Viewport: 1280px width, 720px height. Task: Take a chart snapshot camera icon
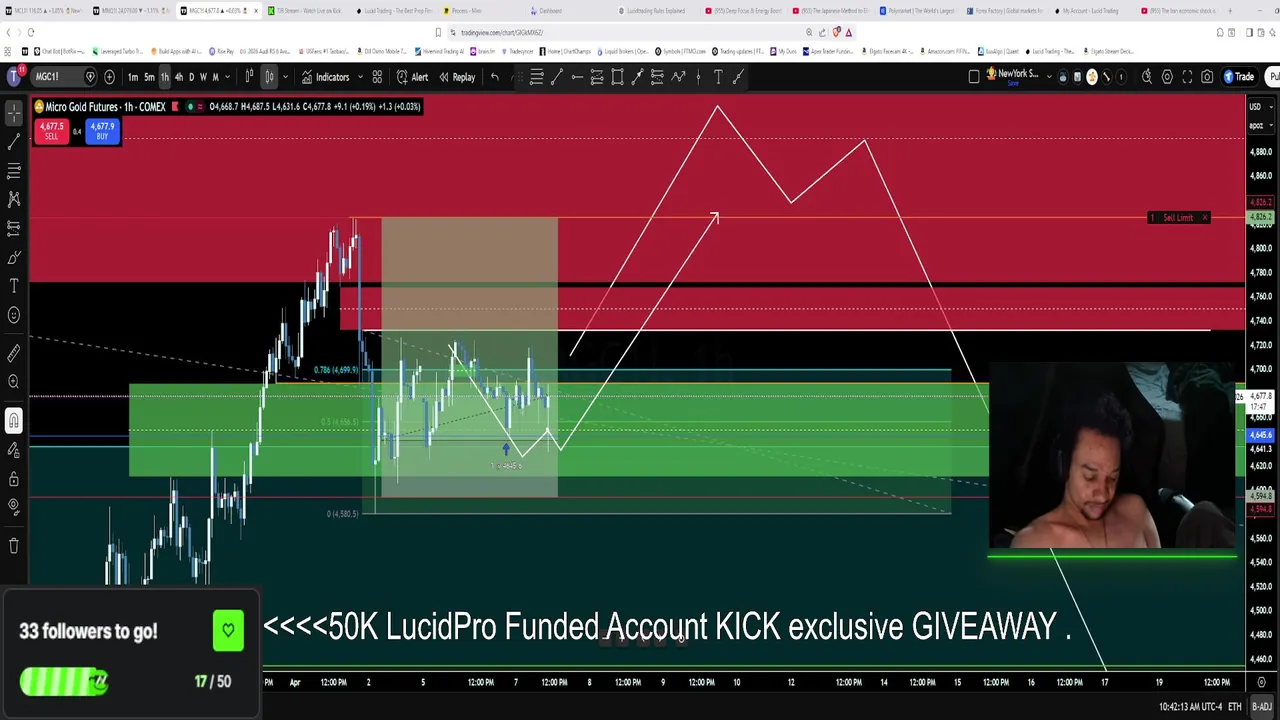coord(1207,77)
